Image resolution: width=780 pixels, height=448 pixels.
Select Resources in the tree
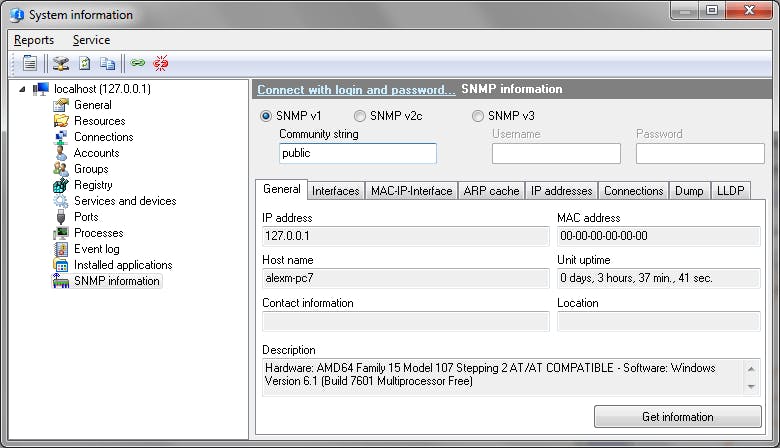99,121
